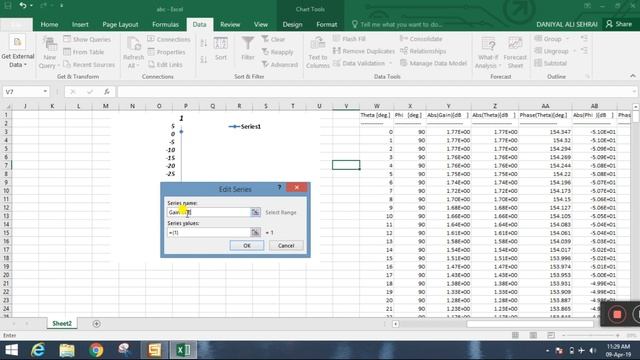Switch to the Review tab
Screen dimensions: 640x360
(x=230, y=24)
